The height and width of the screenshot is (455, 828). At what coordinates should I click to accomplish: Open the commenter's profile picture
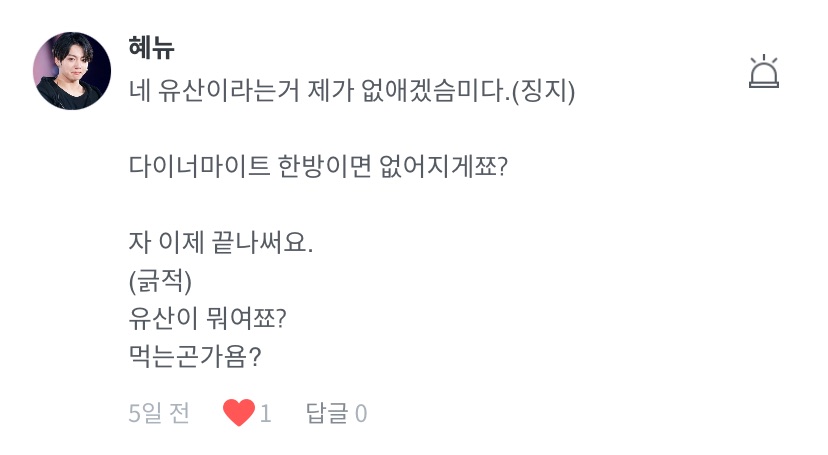[x=72, y=71]
